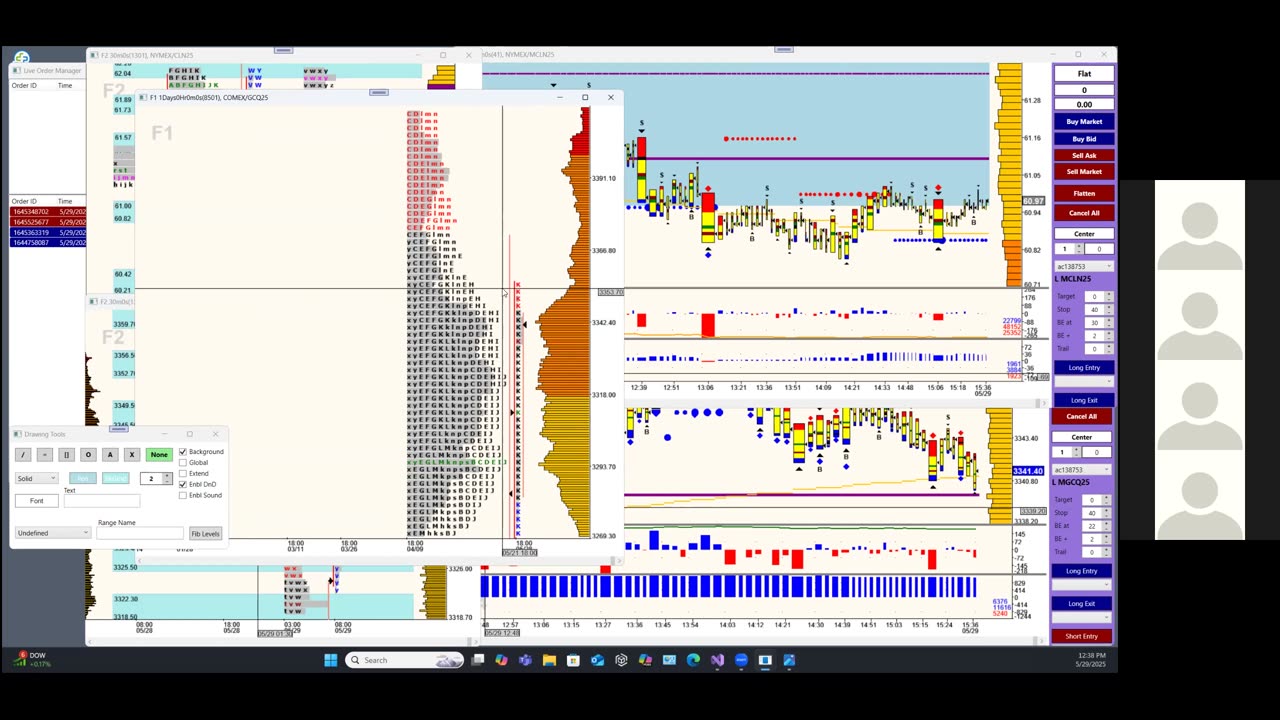The height and width of the screenshot is (720, 1280).
Task: Enable the Extend checkbox
Action: [183, 473]
